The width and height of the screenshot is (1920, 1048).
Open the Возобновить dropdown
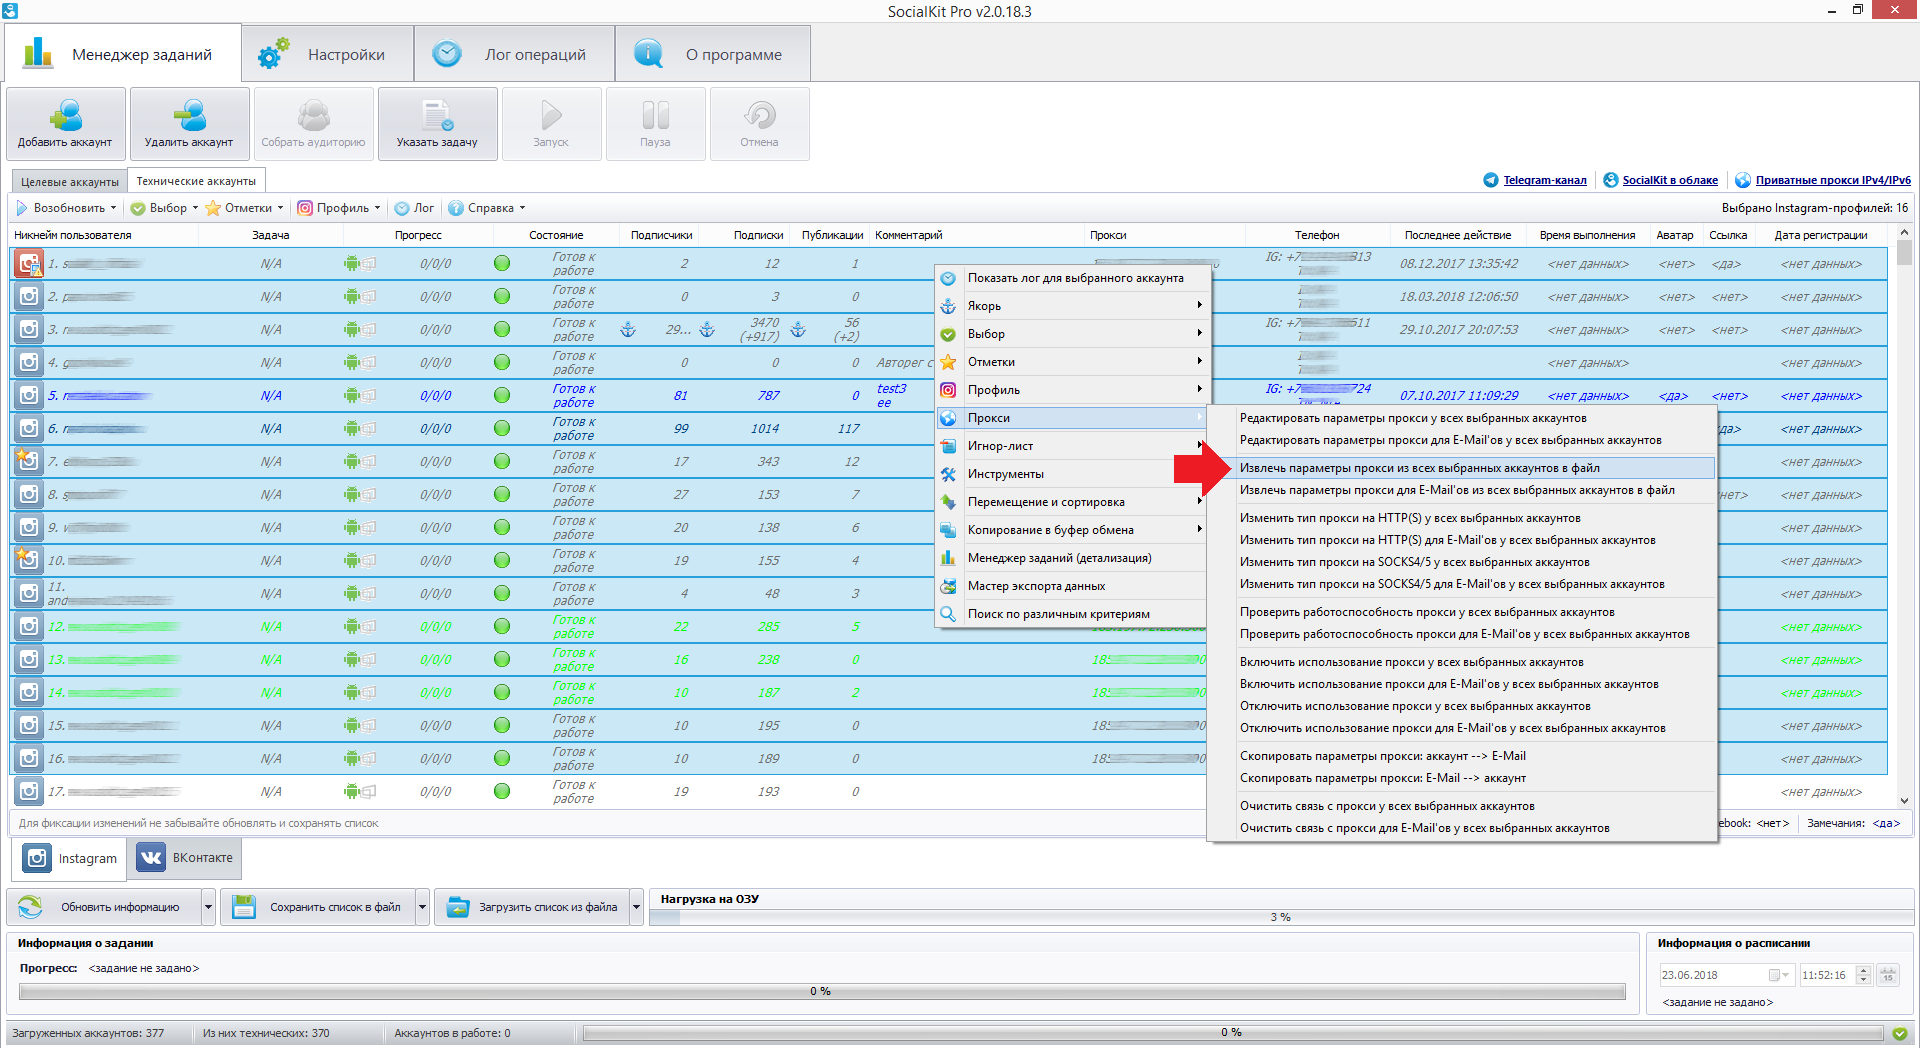point(113,208)
